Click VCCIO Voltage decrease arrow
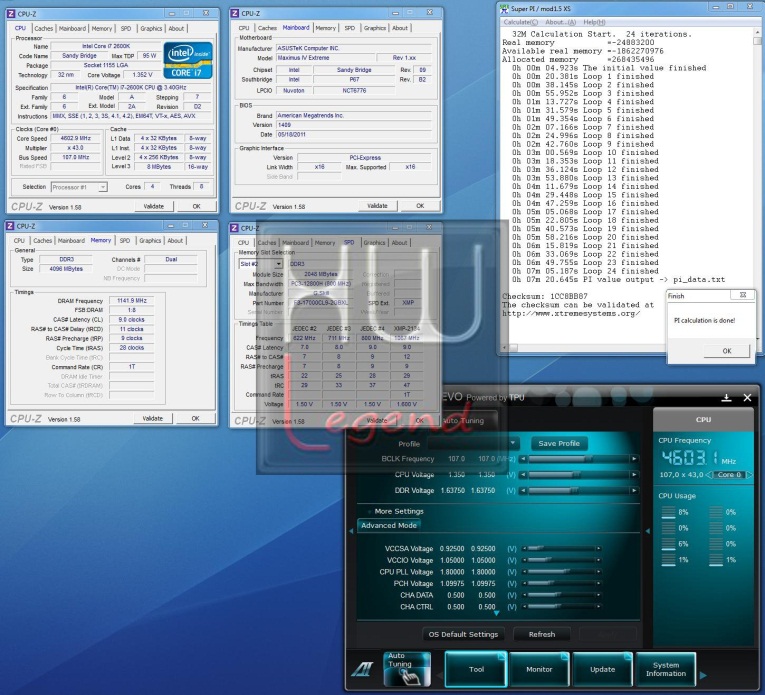 (x=524, y=560)
